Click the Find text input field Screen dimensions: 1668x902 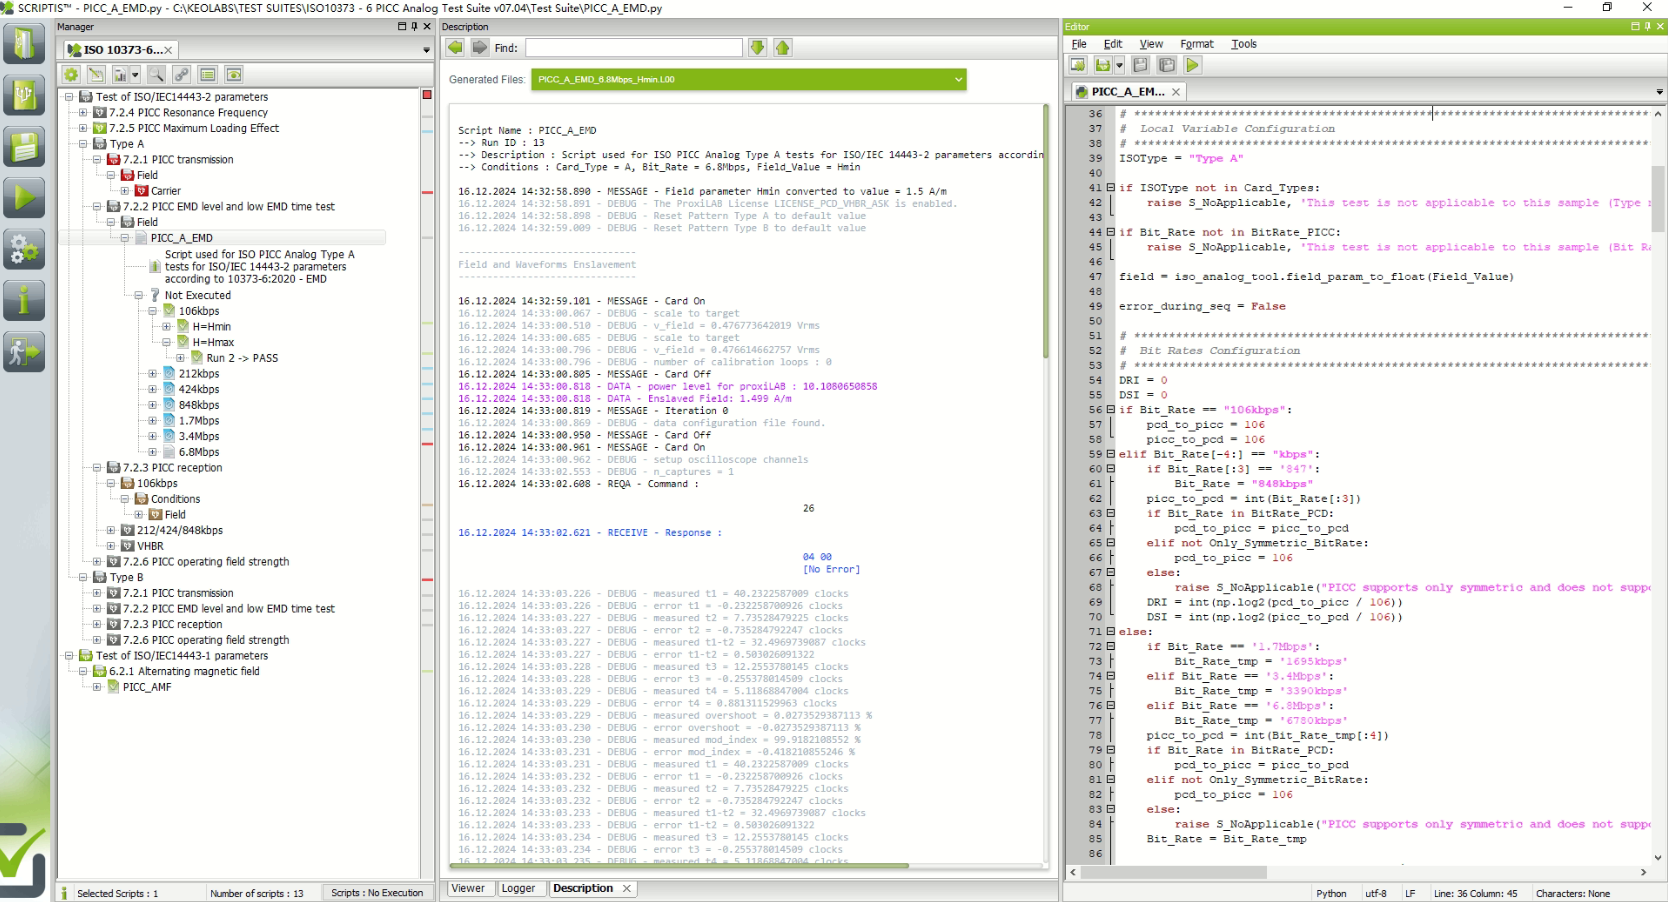tap(633, 48)
